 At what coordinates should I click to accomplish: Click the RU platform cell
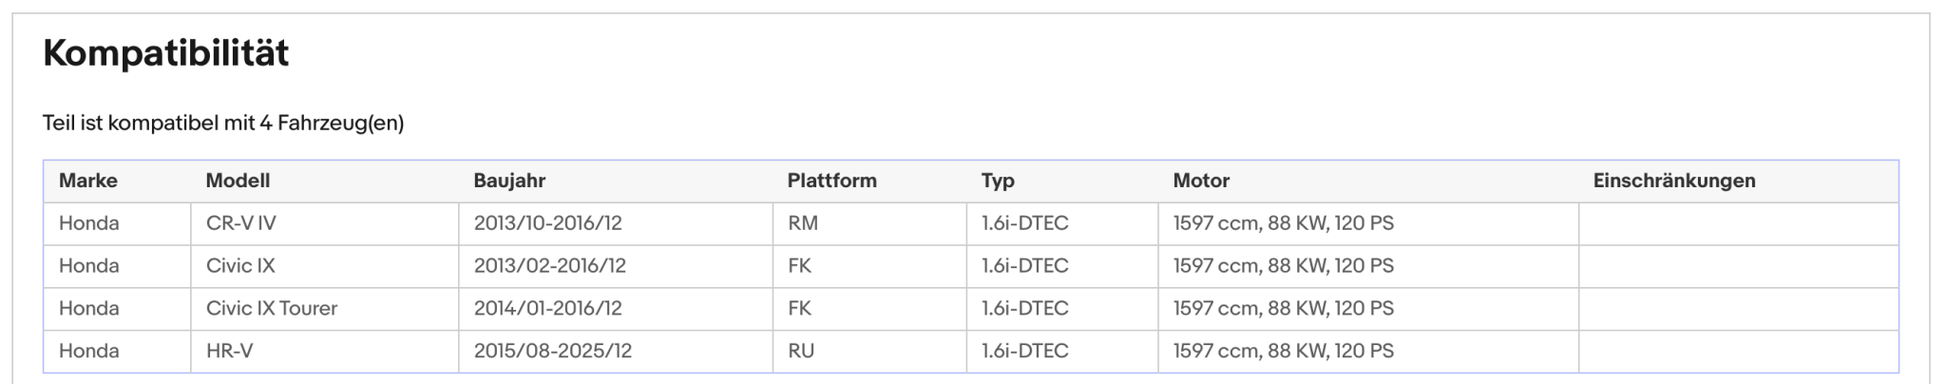pos(870,351)
